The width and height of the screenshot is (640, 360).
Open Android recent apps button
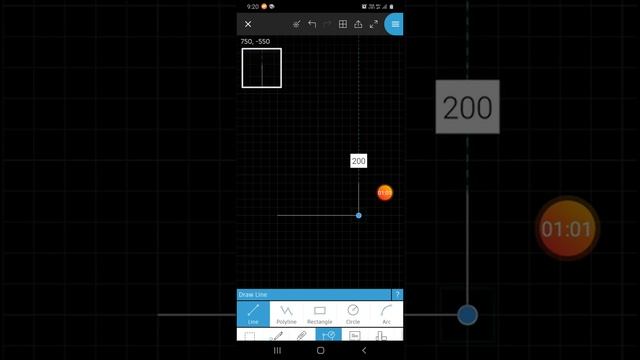[x=277, y=350]
